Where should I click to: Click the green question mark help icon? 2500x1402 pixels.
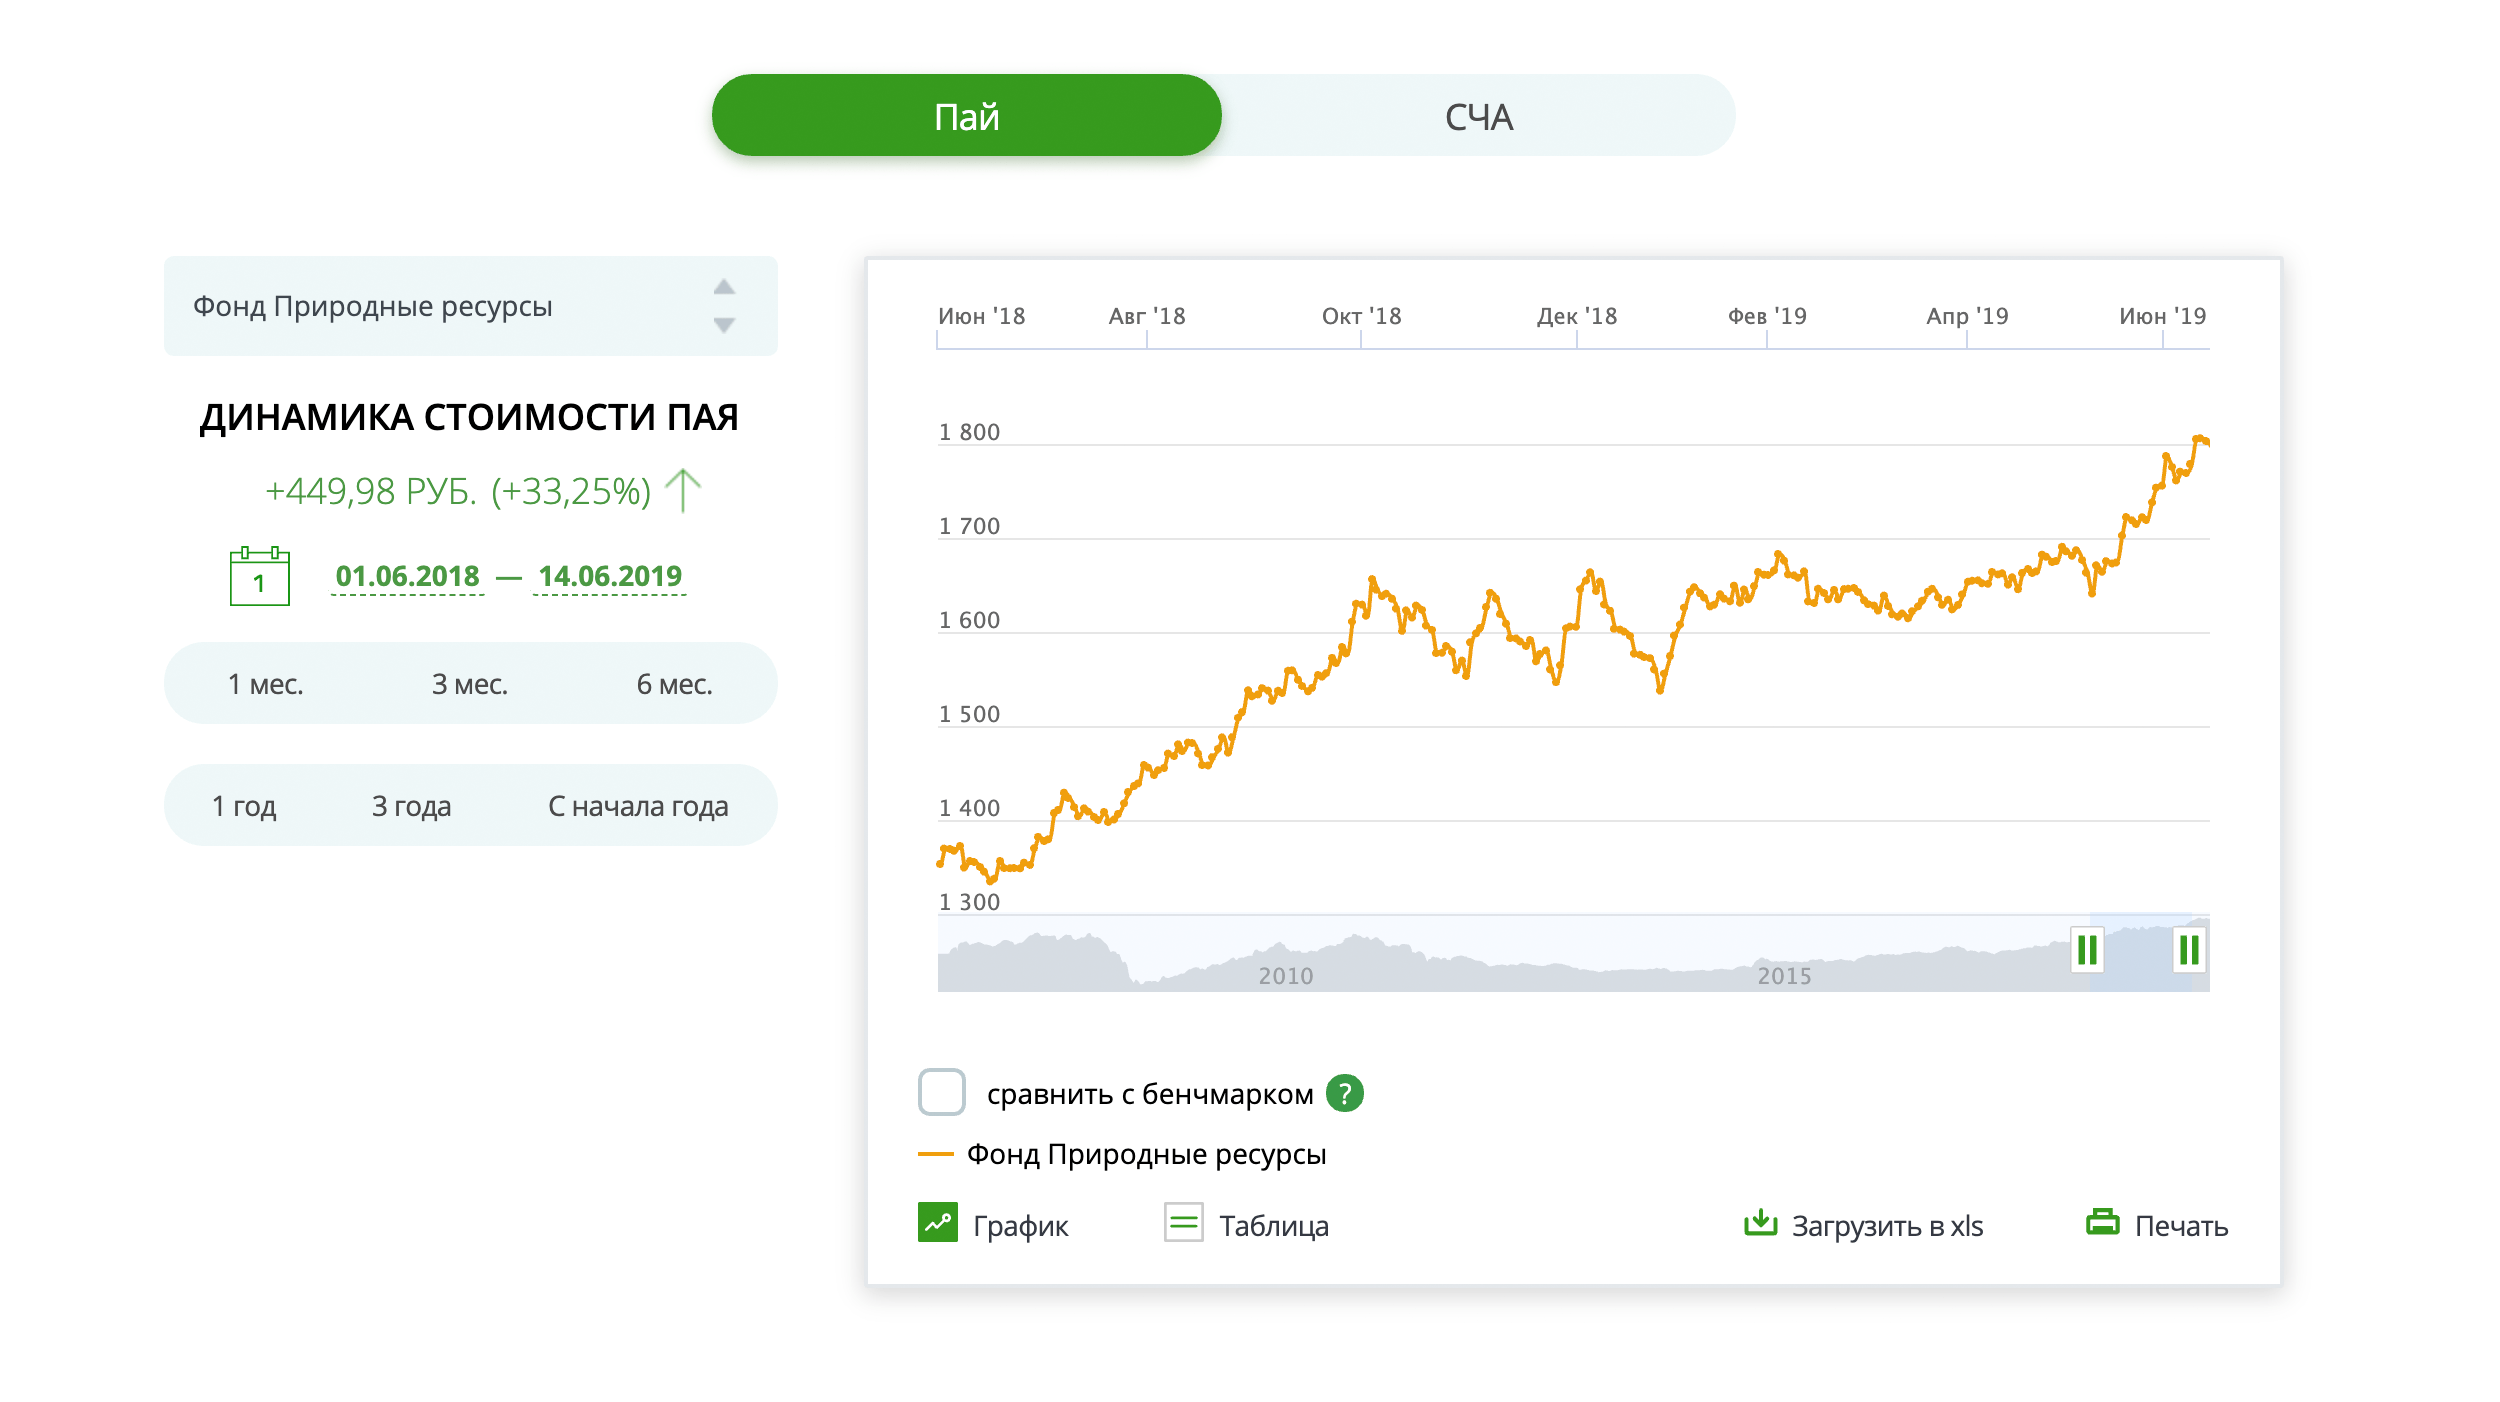(1345, 1094)
